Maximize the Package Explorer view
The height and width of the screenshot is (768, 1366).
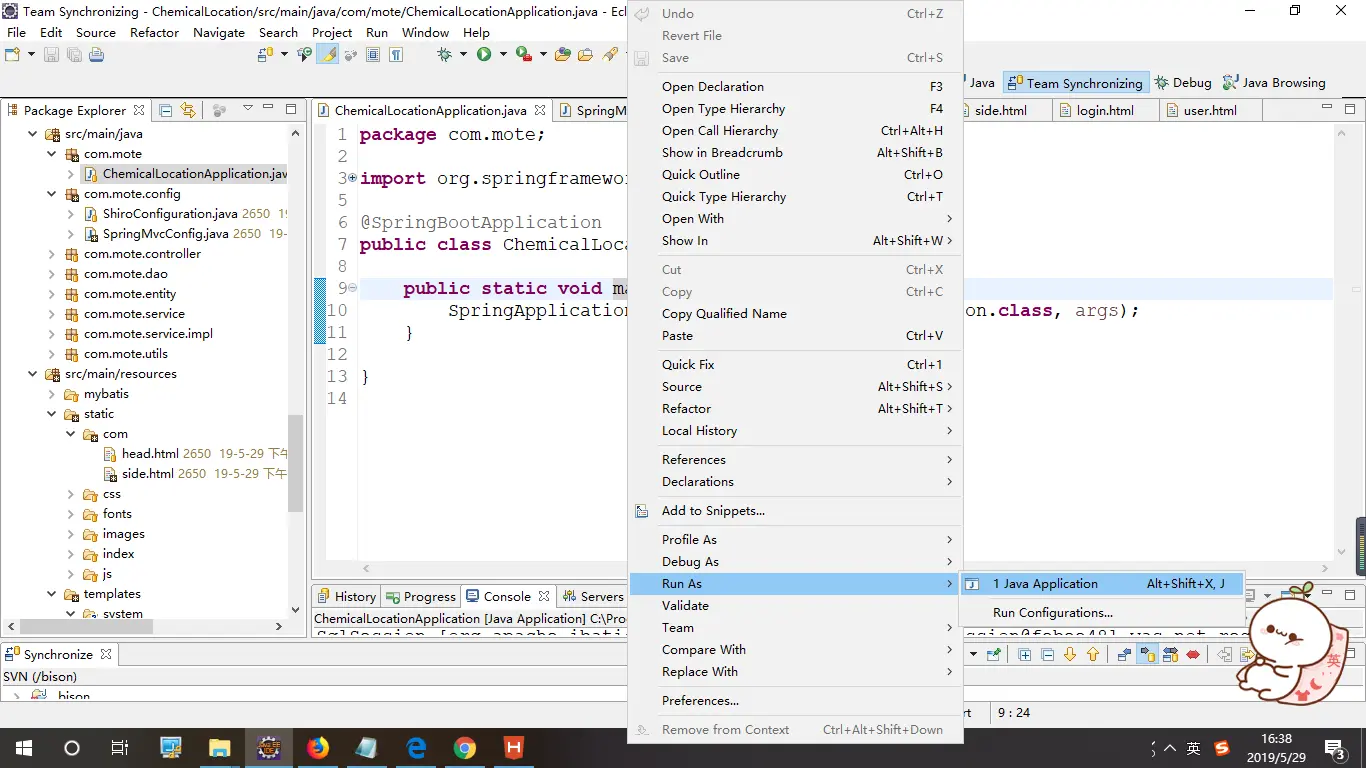291,109
